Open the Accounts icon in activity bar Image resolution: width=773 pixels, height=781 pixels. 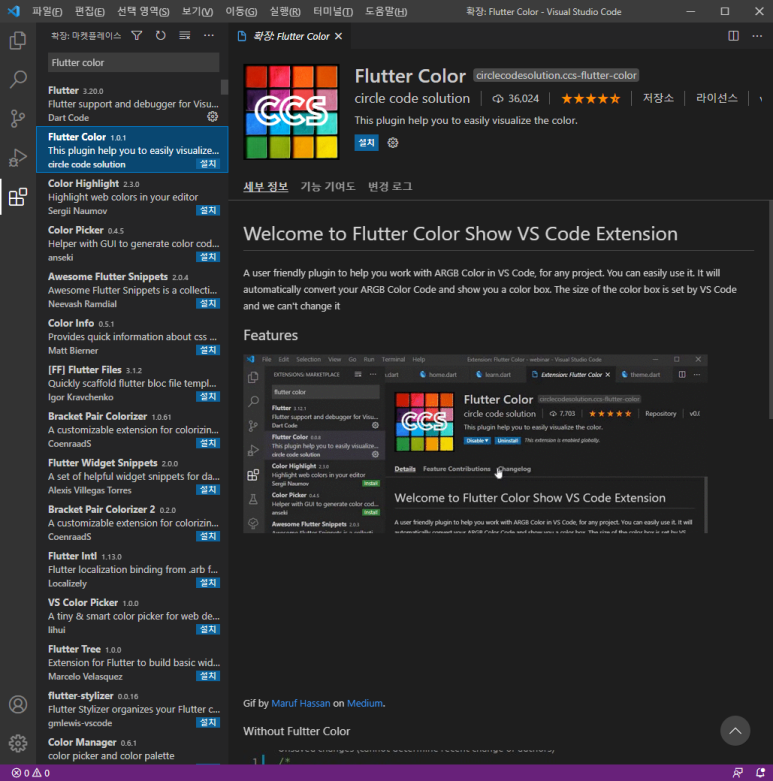coord(18,704)
